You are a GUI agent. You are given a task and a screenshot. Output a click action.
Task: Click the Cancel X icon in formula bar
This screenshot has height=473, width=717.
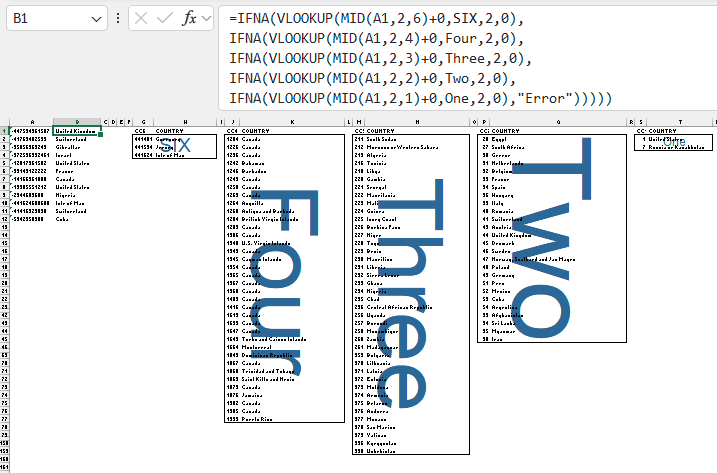pos(141,18)
